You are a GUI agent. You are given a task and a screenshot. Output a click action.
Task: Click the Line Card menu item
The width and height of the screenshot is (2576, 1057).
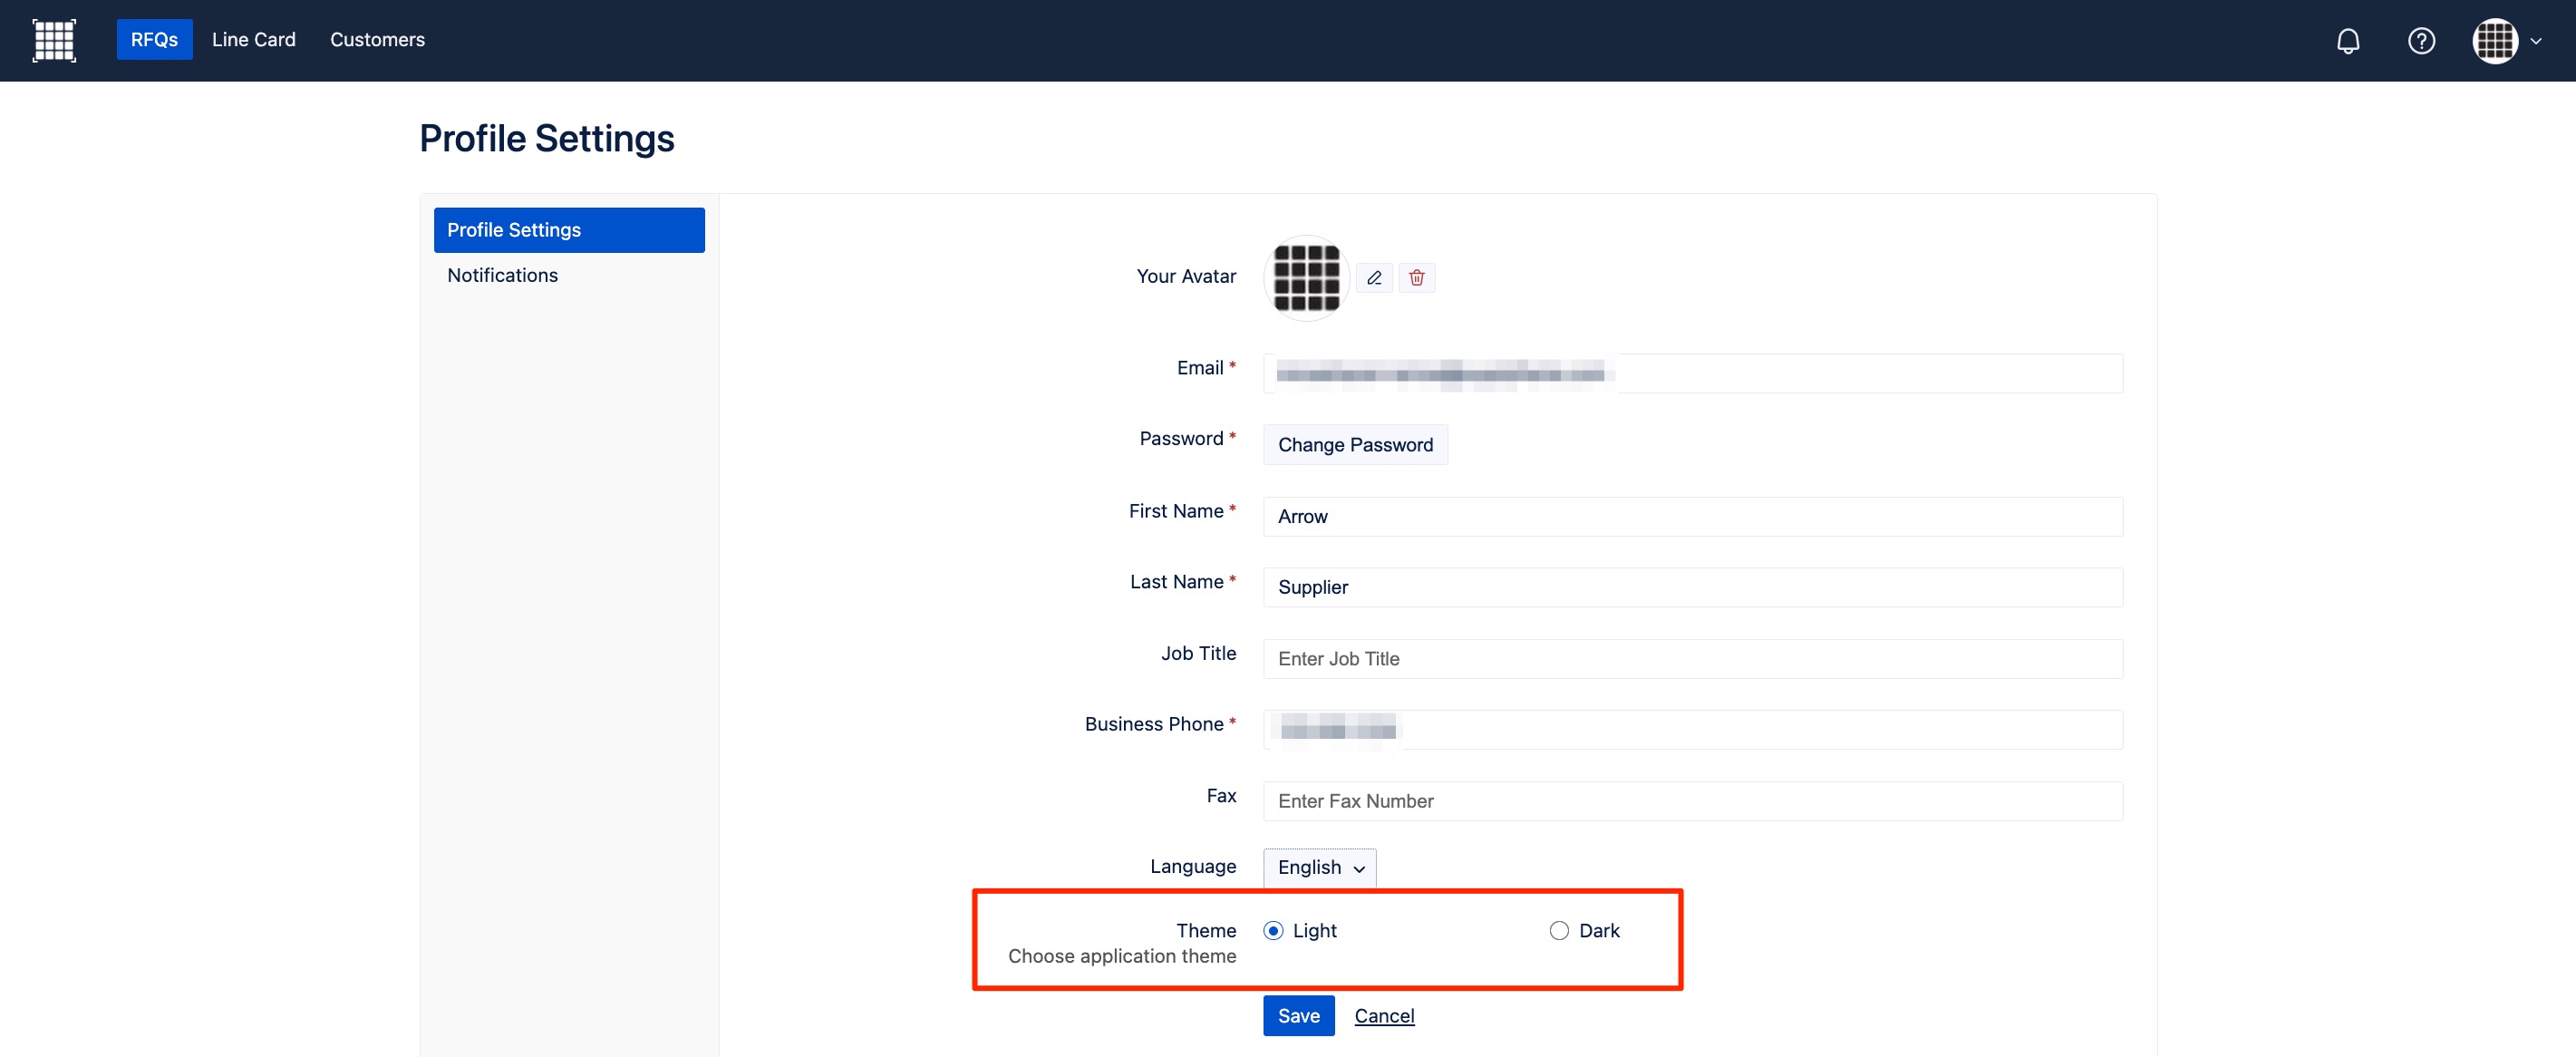coord(255,36)
